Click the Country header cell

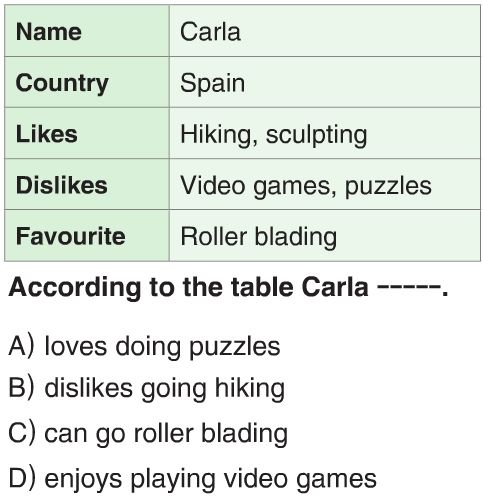point(87,82)
